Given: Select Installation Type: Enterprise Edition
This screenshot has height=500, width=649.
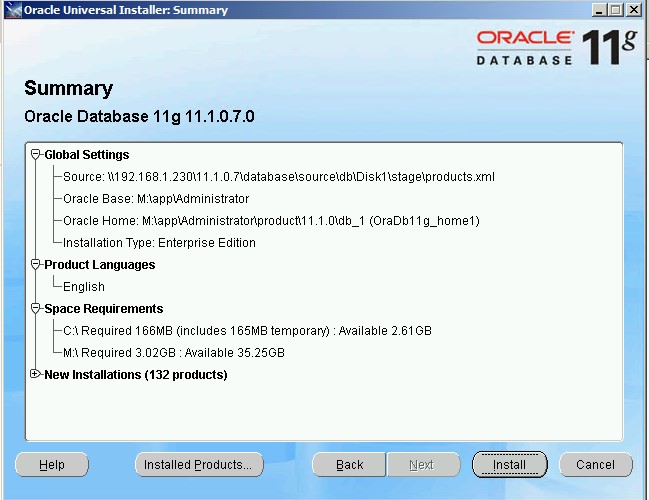Looking at the screenshot, I should pyautogui.click(x=159, y=243).
